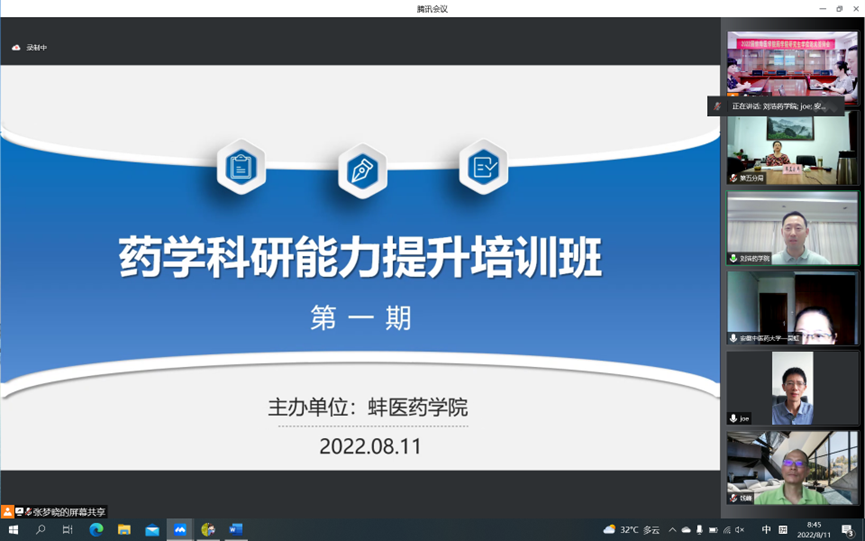Open the Mail app in taskbar
865x541 pixels.
[152, 529]
